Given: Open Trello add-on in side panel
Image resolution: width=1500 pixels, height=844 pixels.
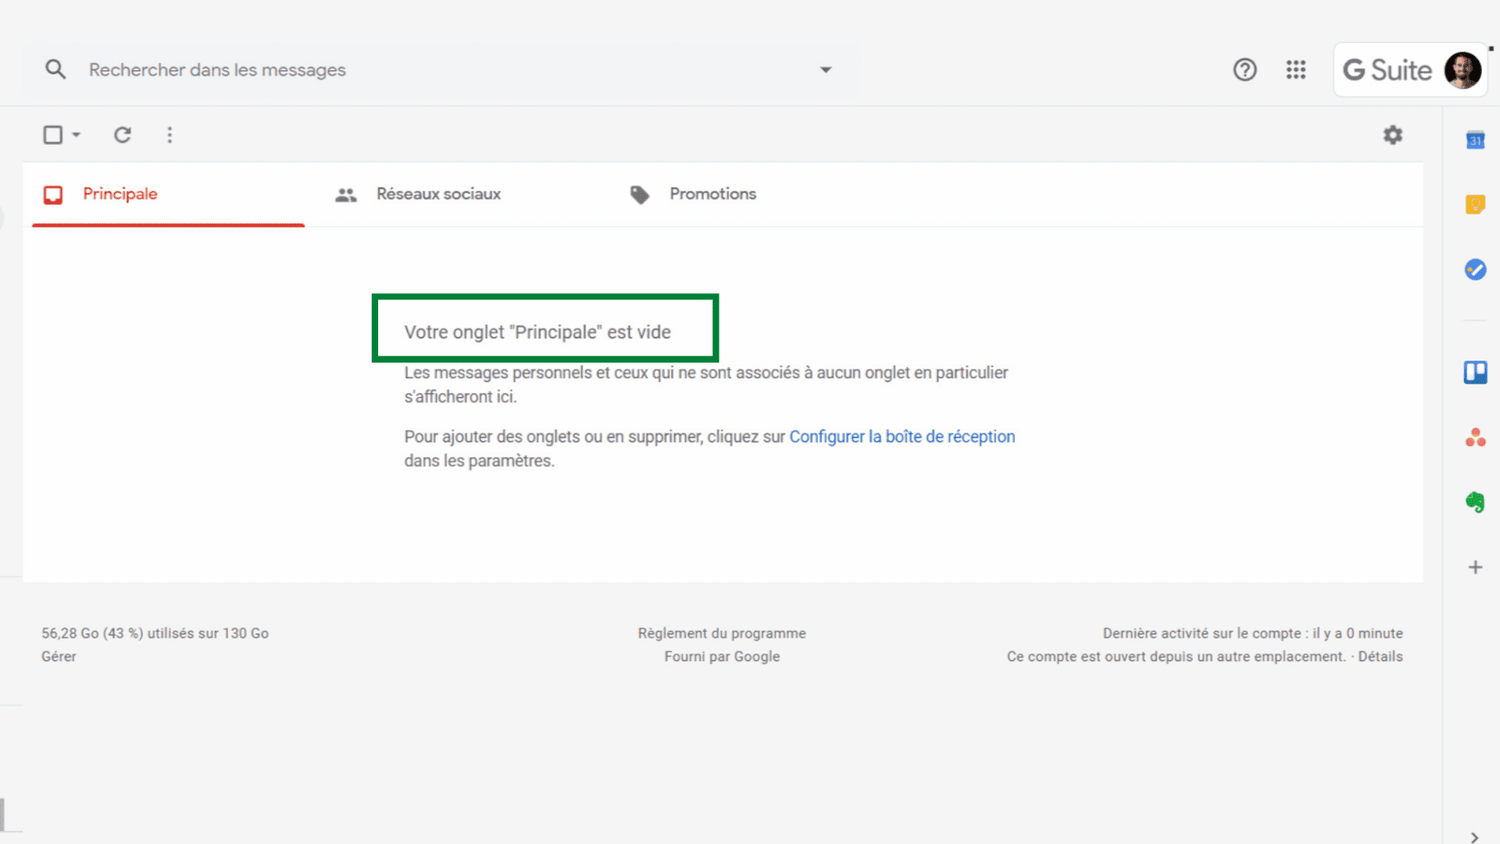Looking at the screenshot, I should click(x=1475, y=373).
